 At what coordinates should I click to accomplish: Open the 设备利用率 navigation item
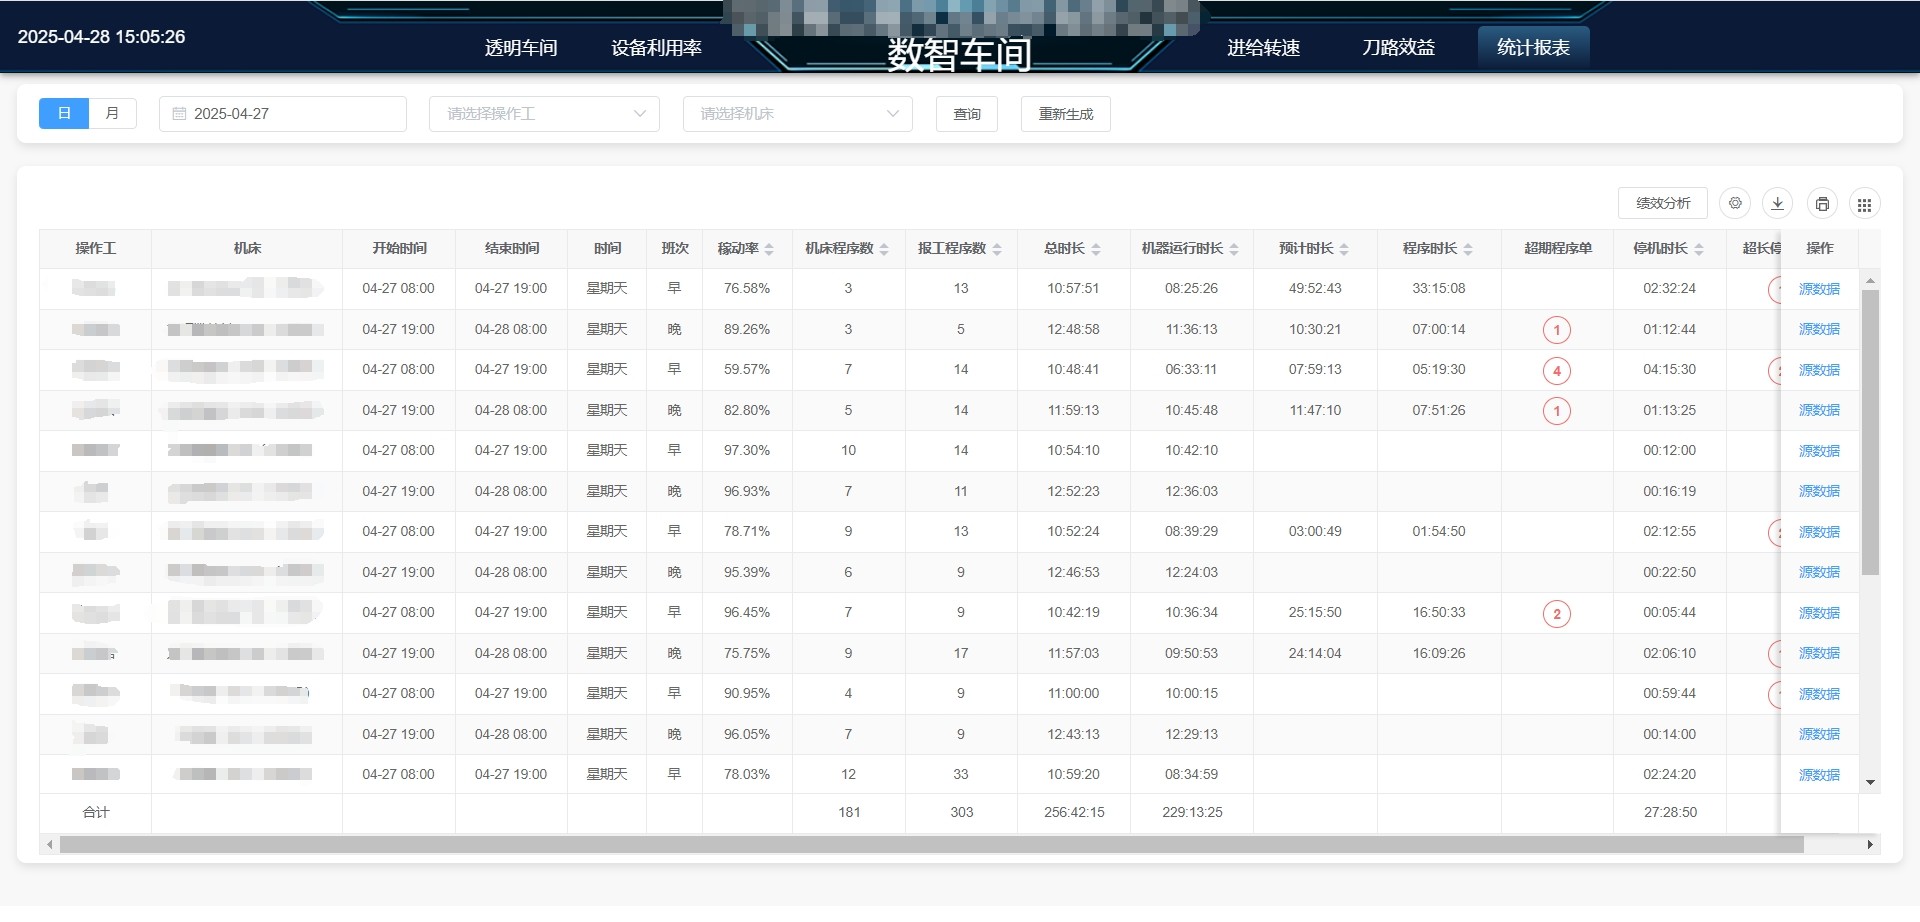coord(656,47)
